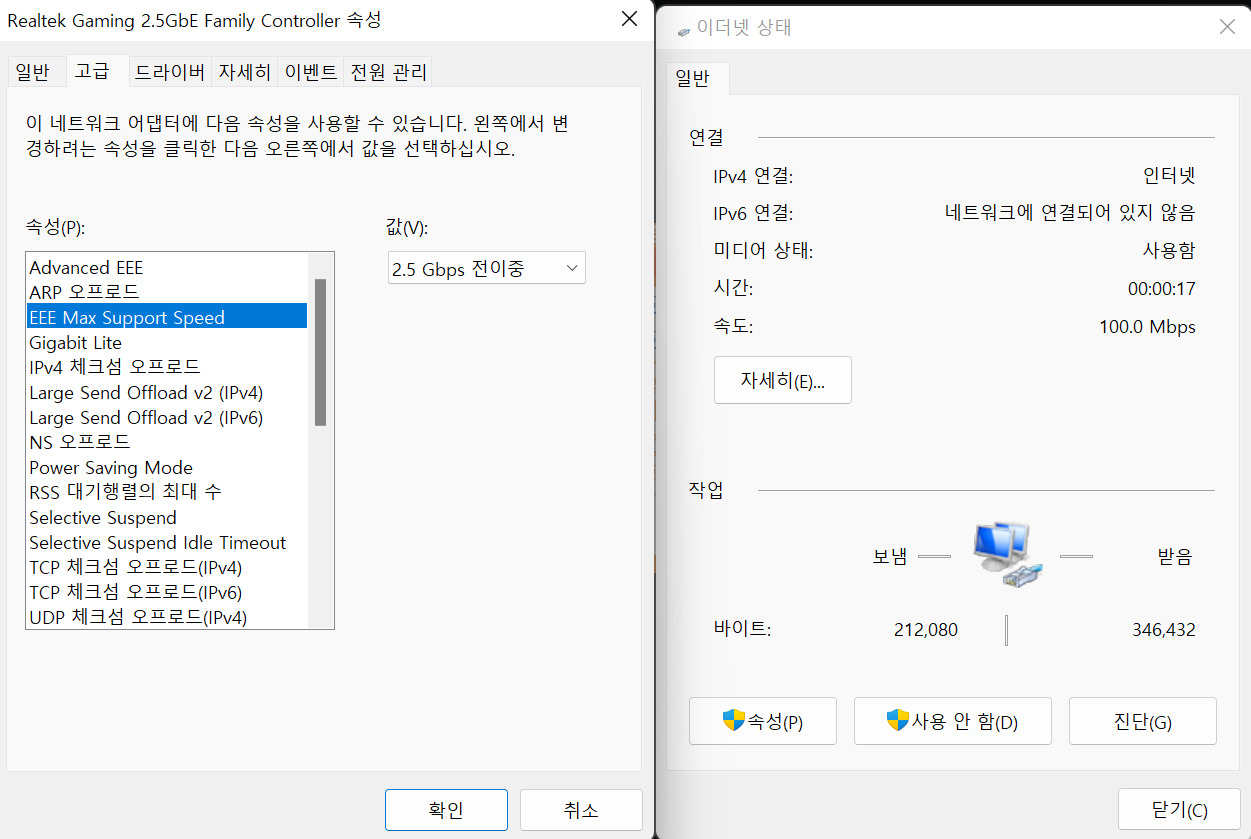Screen dimensions: 1251x839
Task: Select the 일반 tab in controller properties
Action: 32,72
